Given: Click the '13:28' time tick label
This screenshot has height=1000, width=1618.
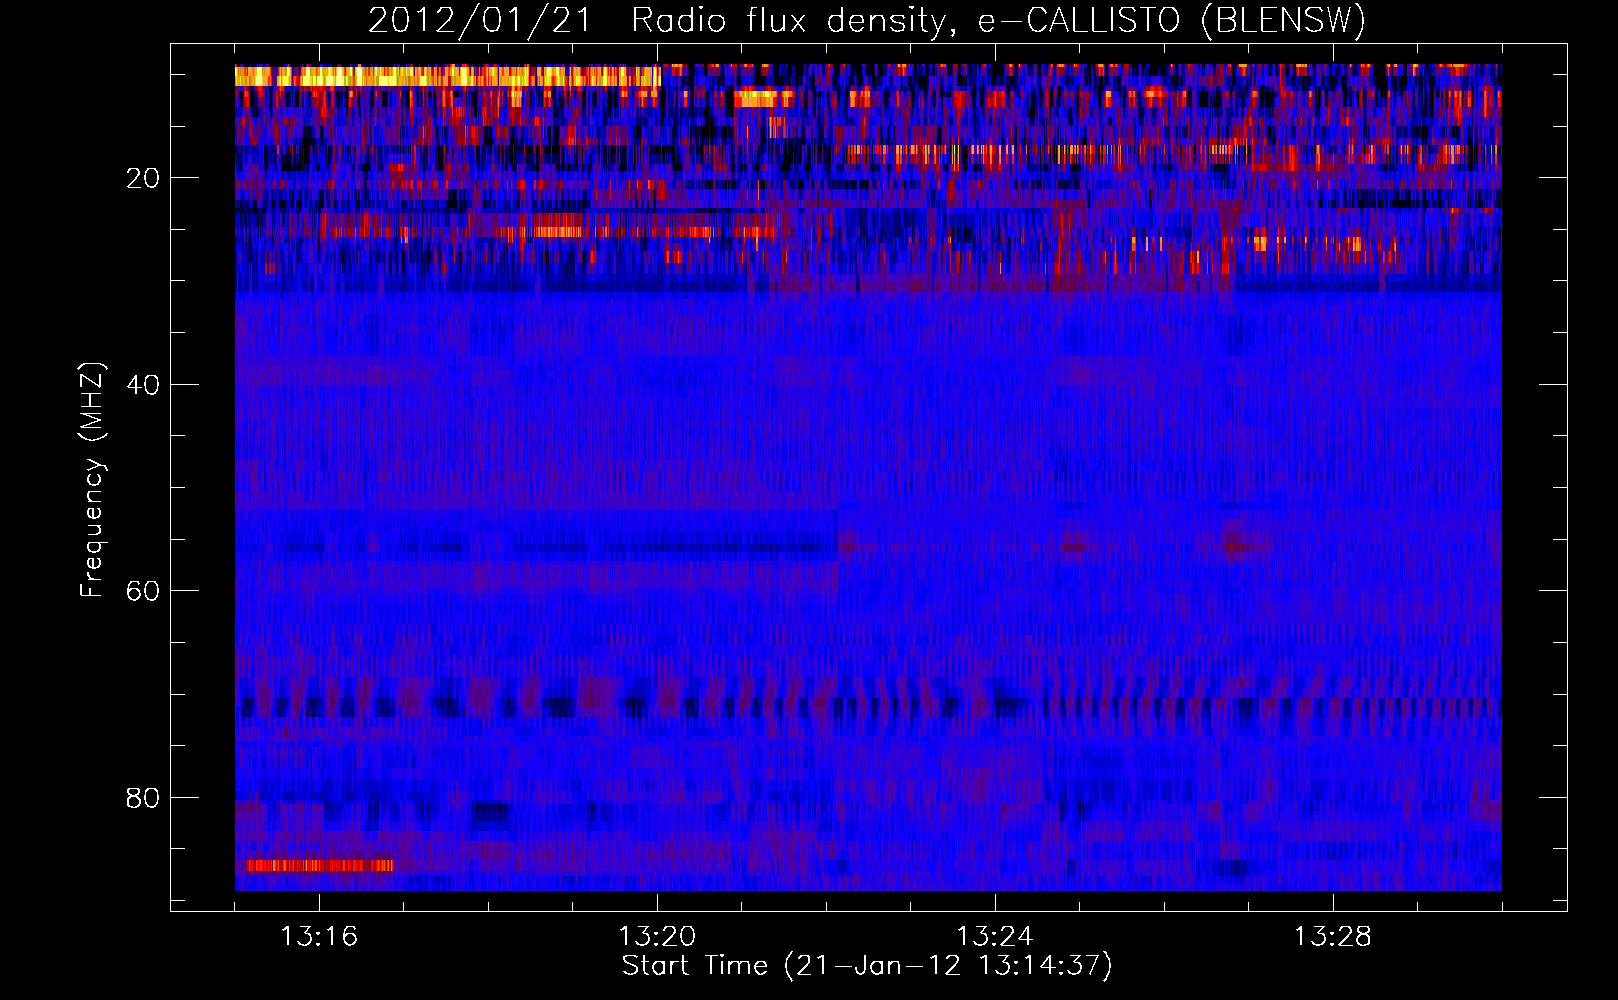Looking at the screenshot, I should [1333, 937].
